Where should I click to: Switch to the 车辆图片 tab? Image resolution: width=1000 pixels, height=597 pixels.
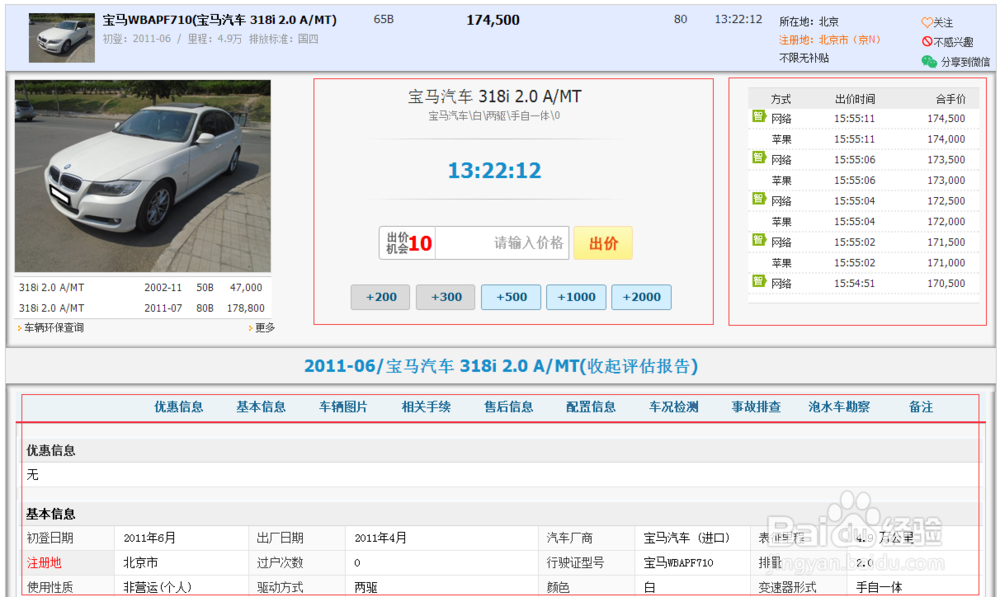[x=343, y=407]
